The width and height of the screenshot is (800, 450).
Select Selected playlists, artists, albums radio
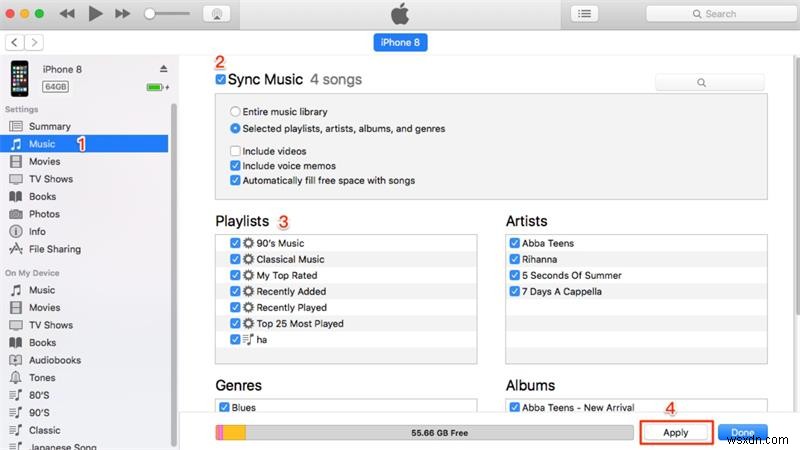click(x=235, y=129)
